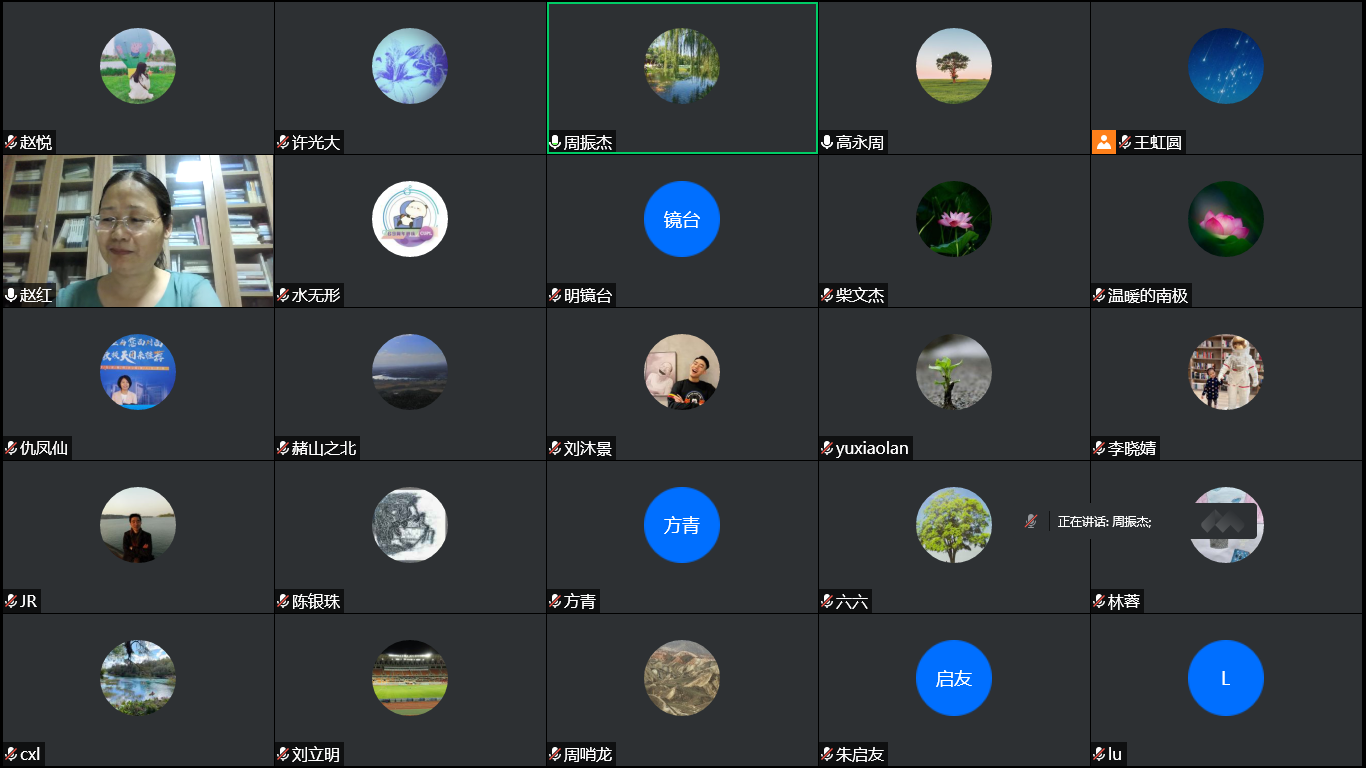Click the mic icon in the floating speaking bar
This screenshot has width=1366, height=768.
[x=1031, y=521]
